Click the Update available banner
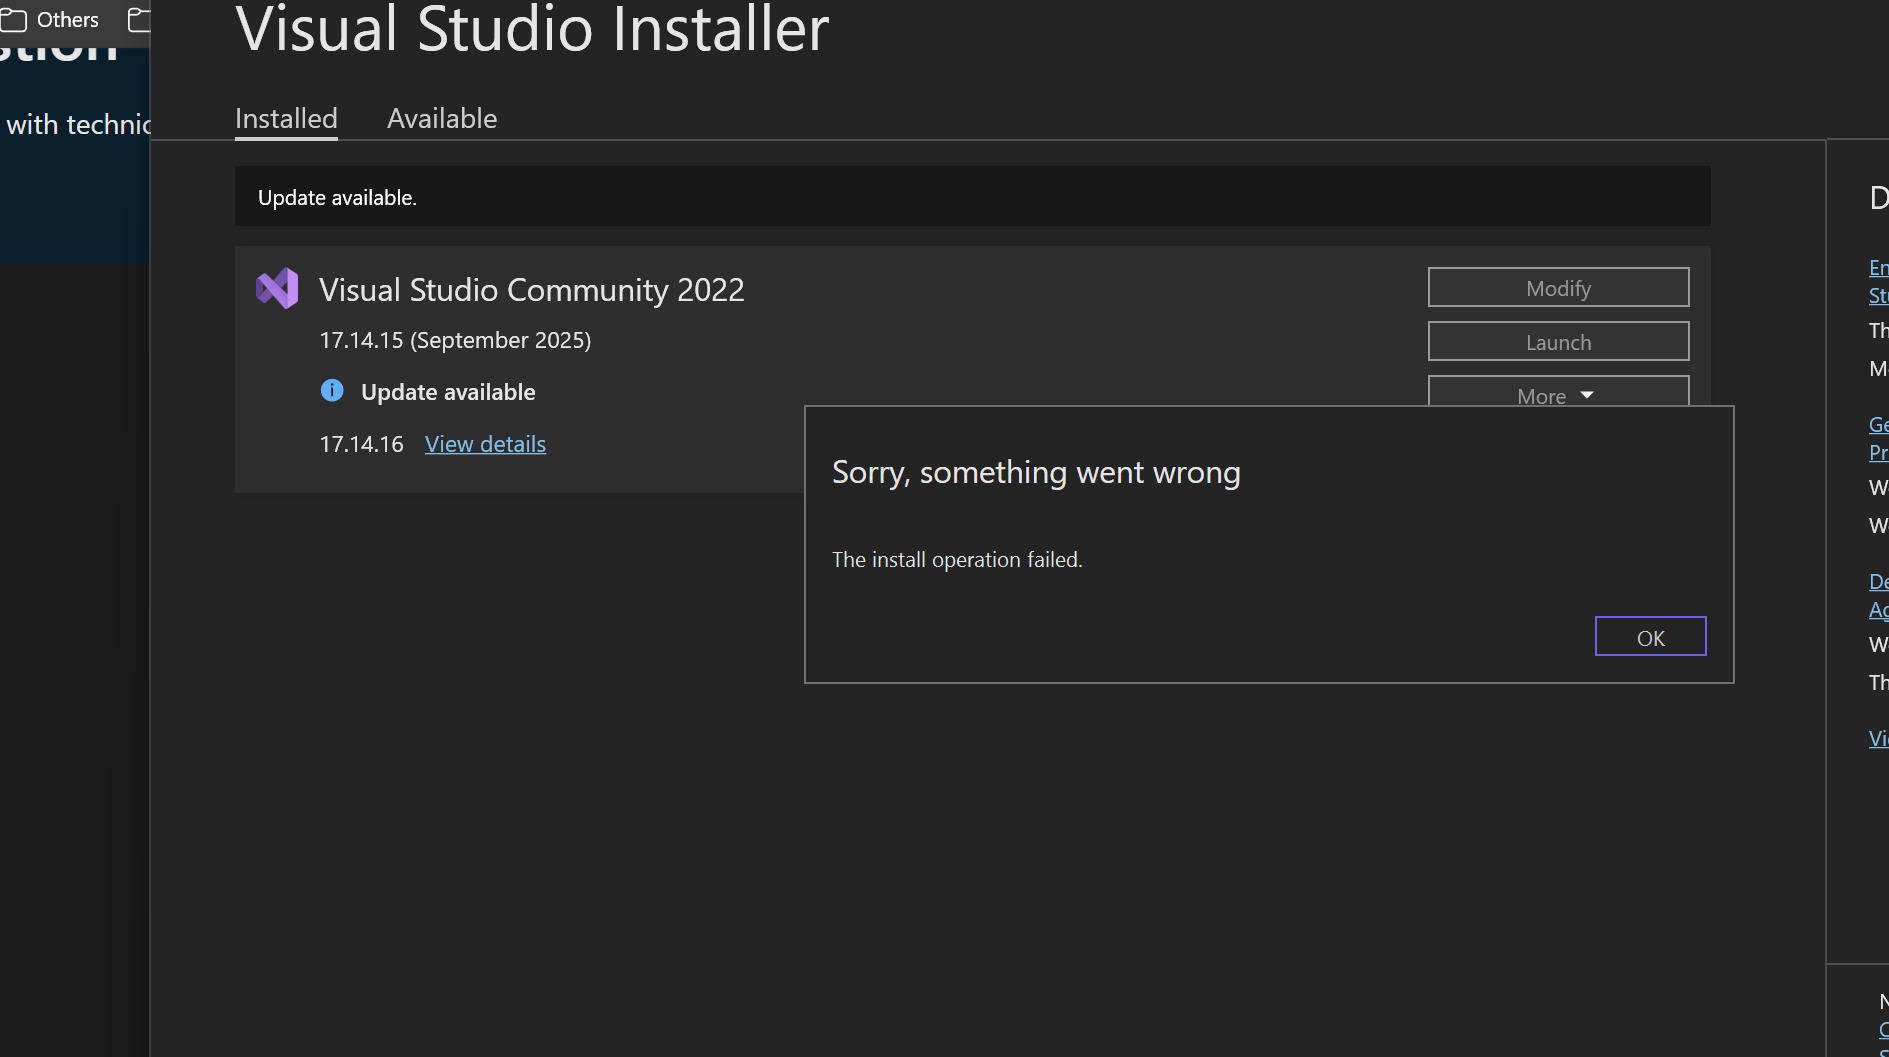This screenshot has width=1889, height=1057. point(337,197)
